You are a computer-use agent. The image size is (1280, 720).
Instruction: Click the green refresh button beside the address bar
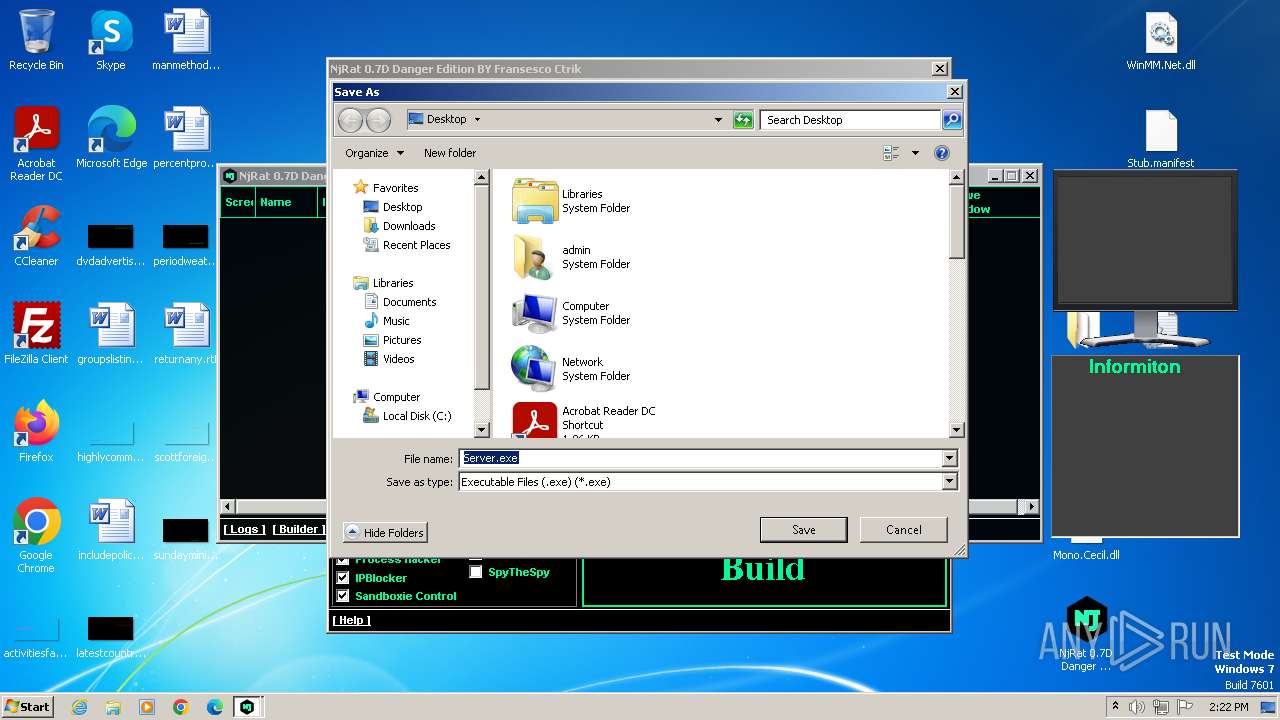742,120
